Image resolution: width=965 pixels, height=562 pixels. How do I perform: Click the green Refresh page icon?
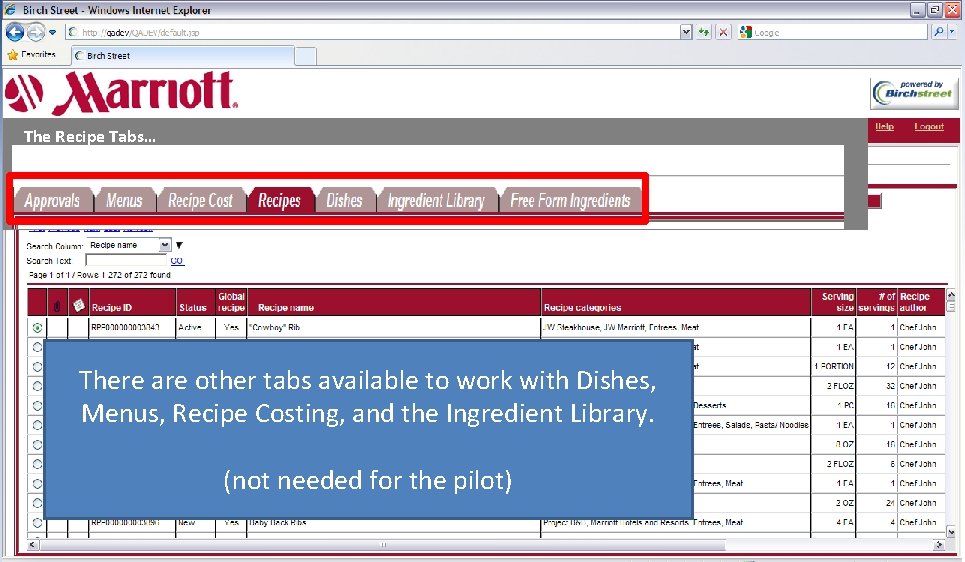[x=704, y=32]
